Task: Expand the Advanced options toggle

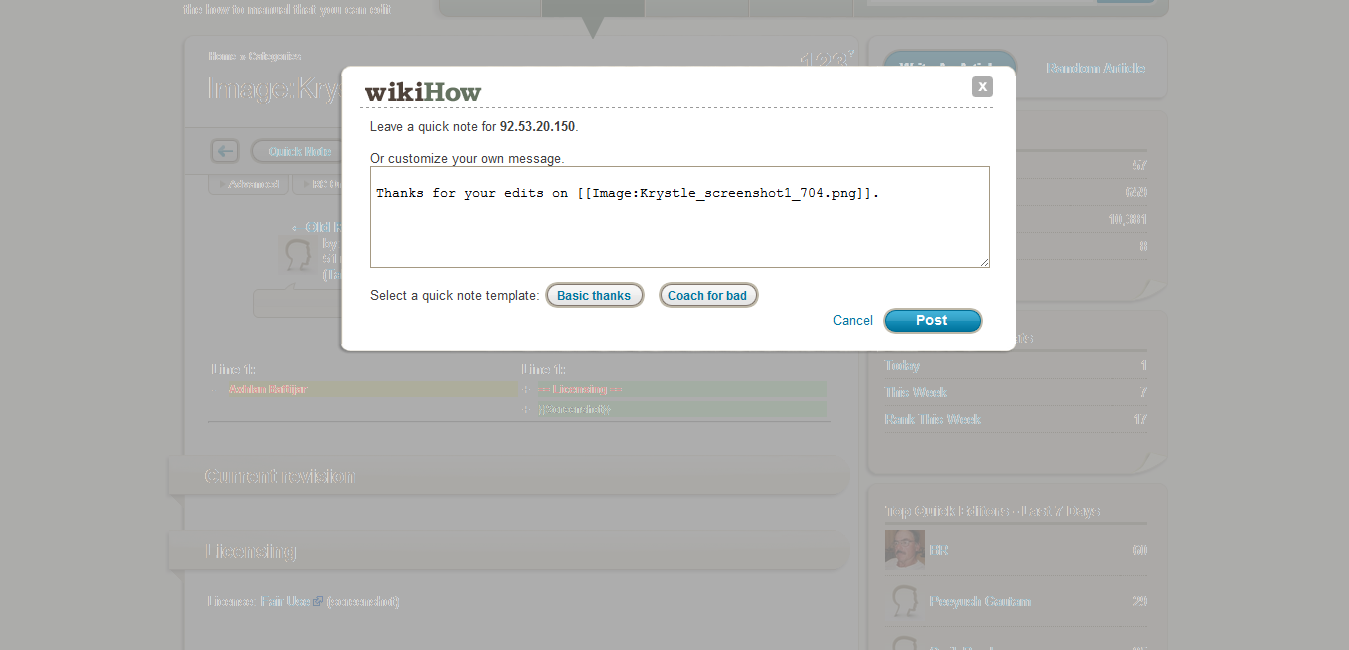Action: click(249, 184)
